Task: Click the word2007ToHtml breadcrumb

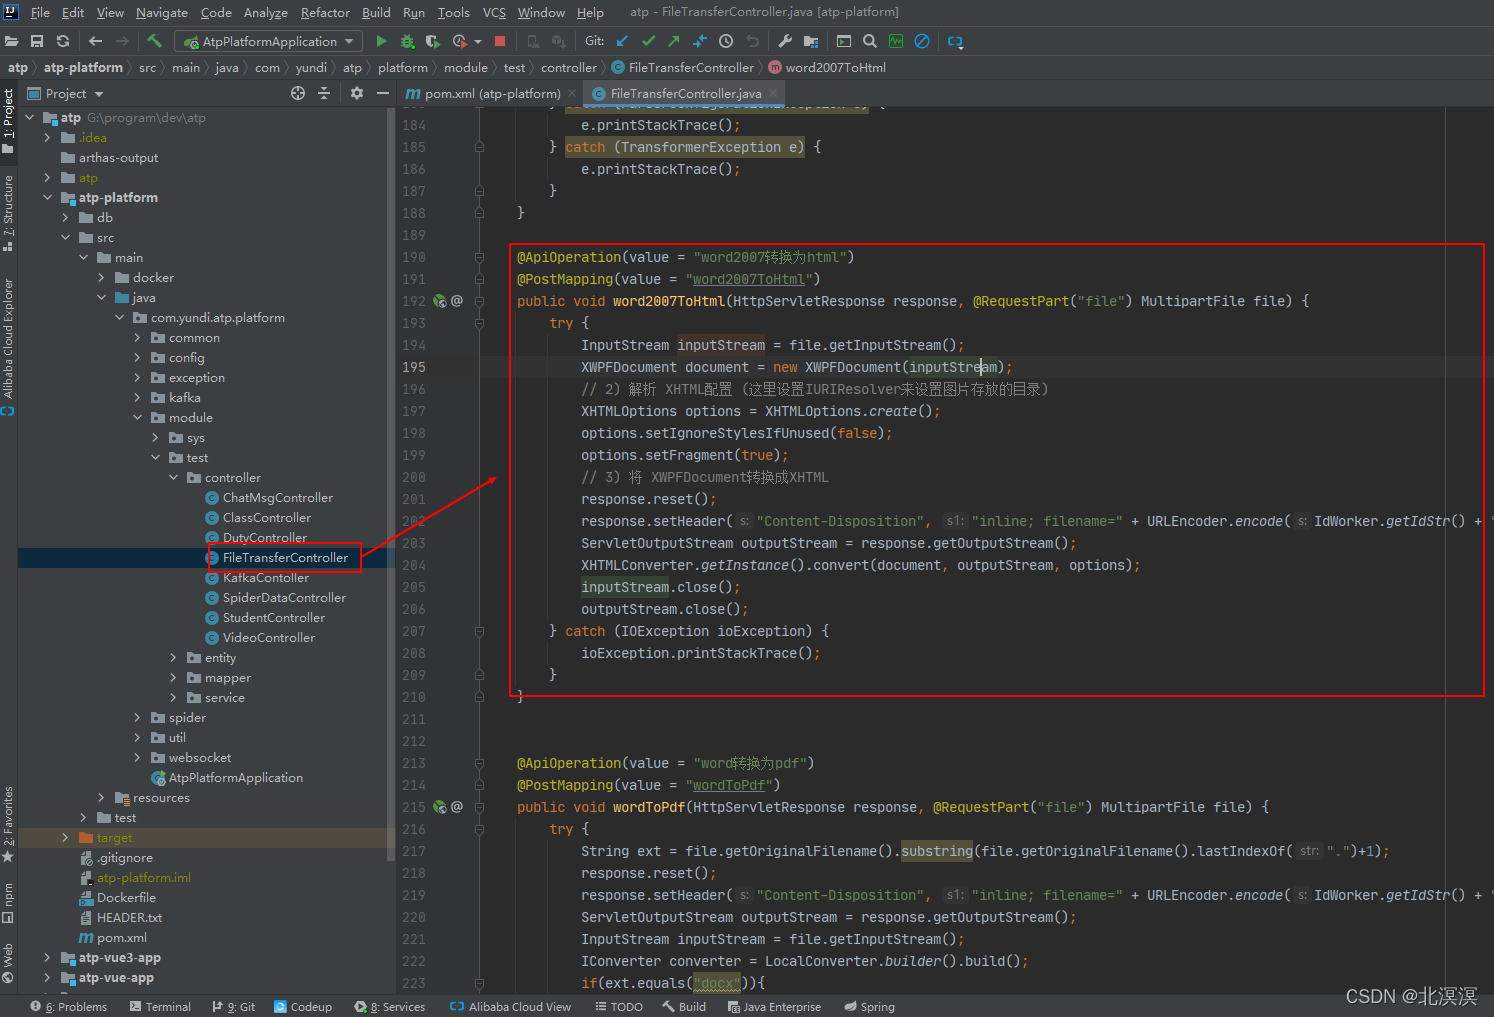Action: (x=827, y=67)
